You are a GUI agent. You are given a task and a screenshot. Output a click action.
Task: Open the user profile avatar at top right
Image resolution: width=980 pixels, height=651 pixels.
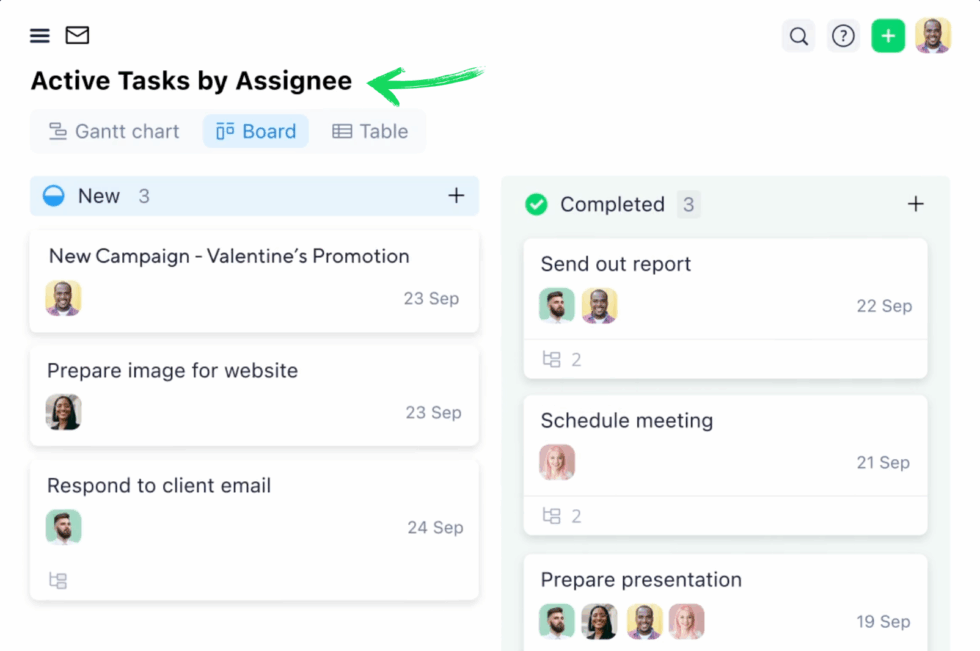click(932, 36)
